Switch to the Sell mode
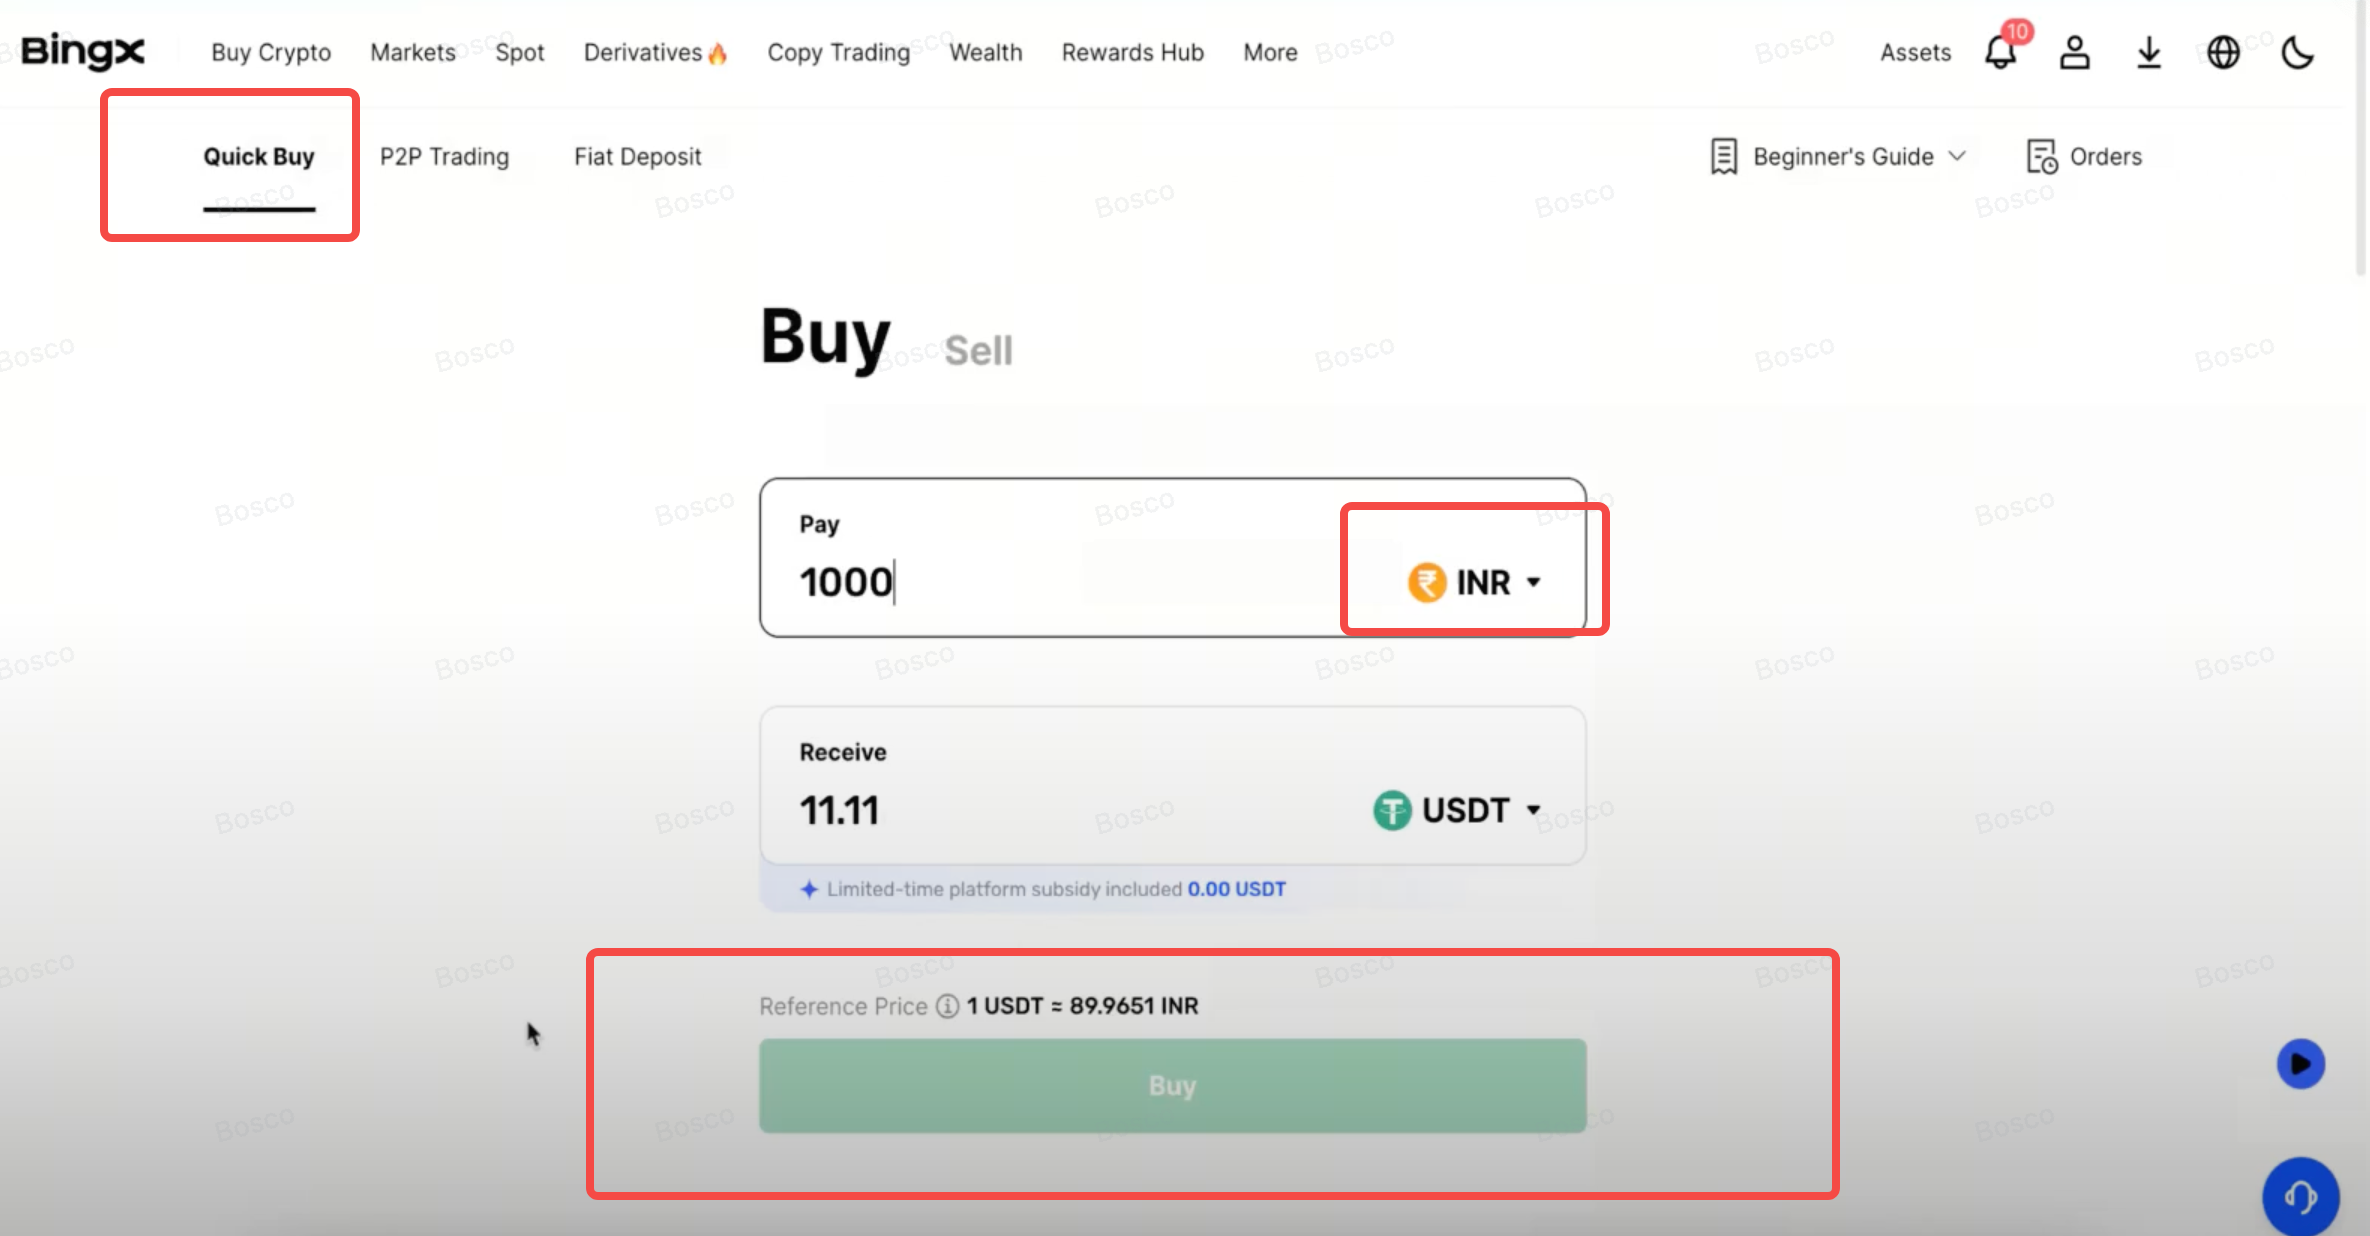 pyautogui.click(x=978, y=351)
